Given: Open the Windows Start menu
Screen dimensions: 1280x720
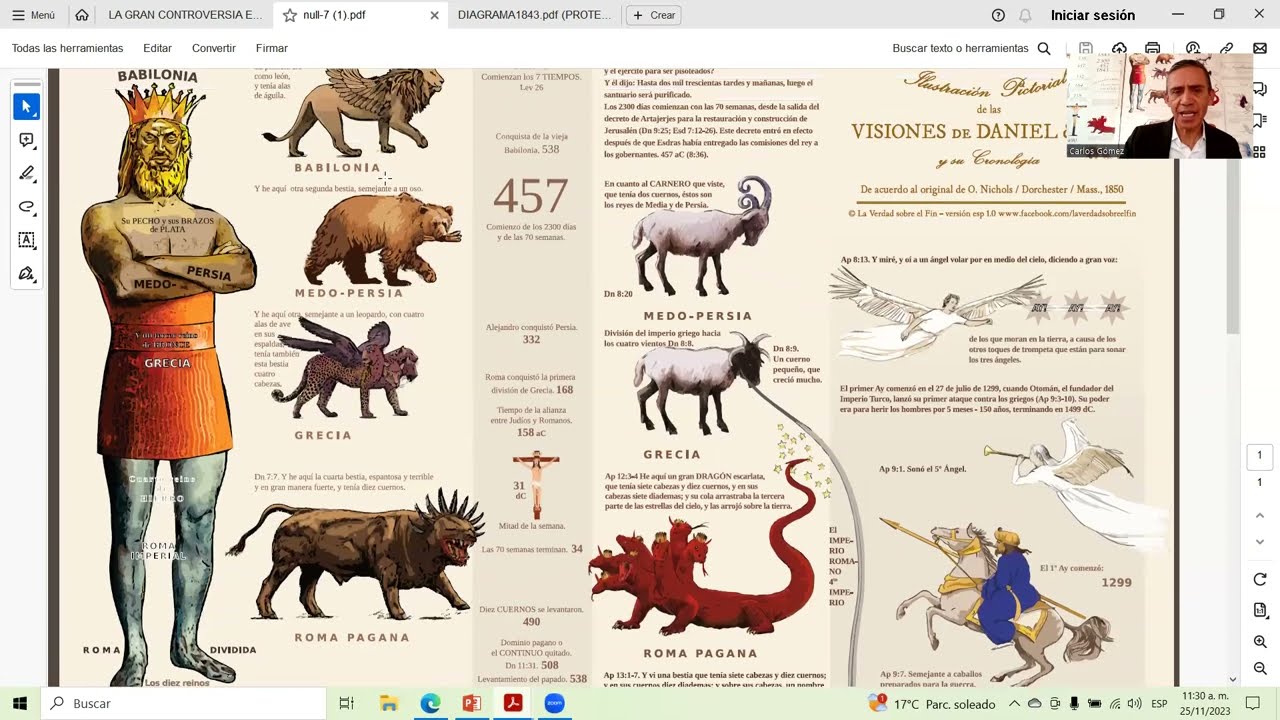Looking at the screenshot, I should [x=19, y=703].
